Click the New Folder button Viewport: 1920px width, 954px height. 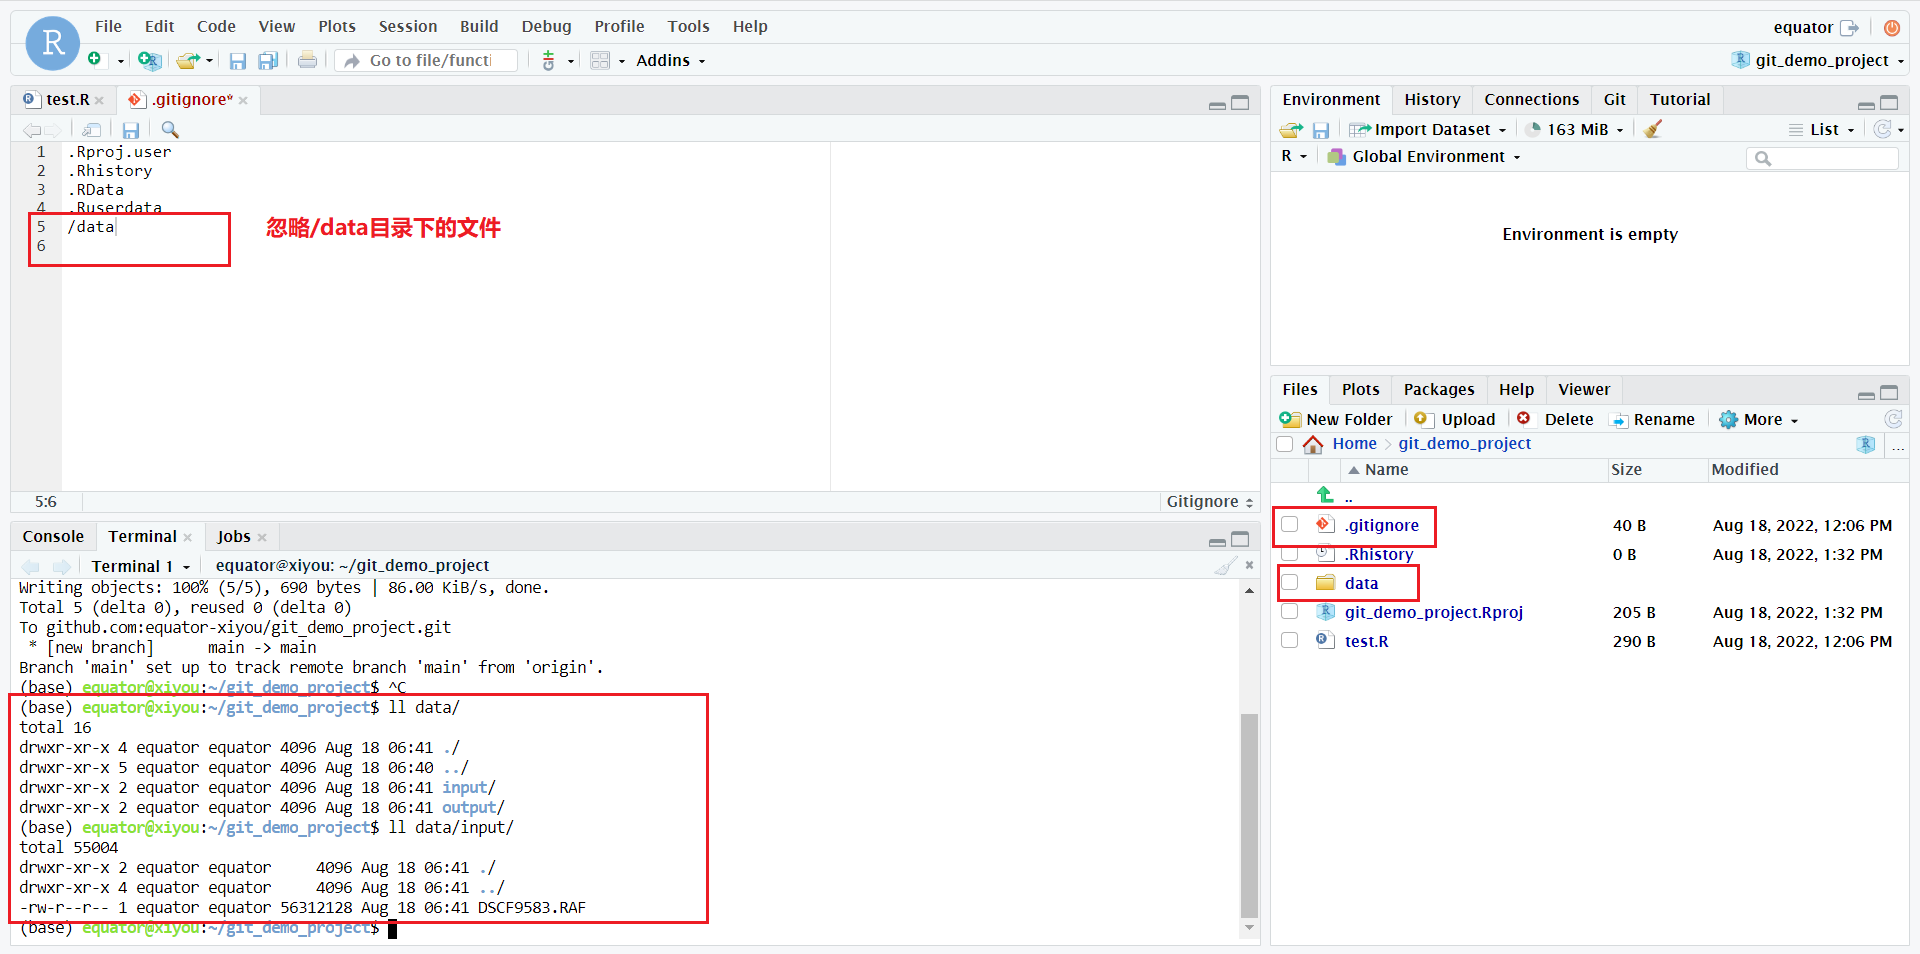(x=1336, y=420)
